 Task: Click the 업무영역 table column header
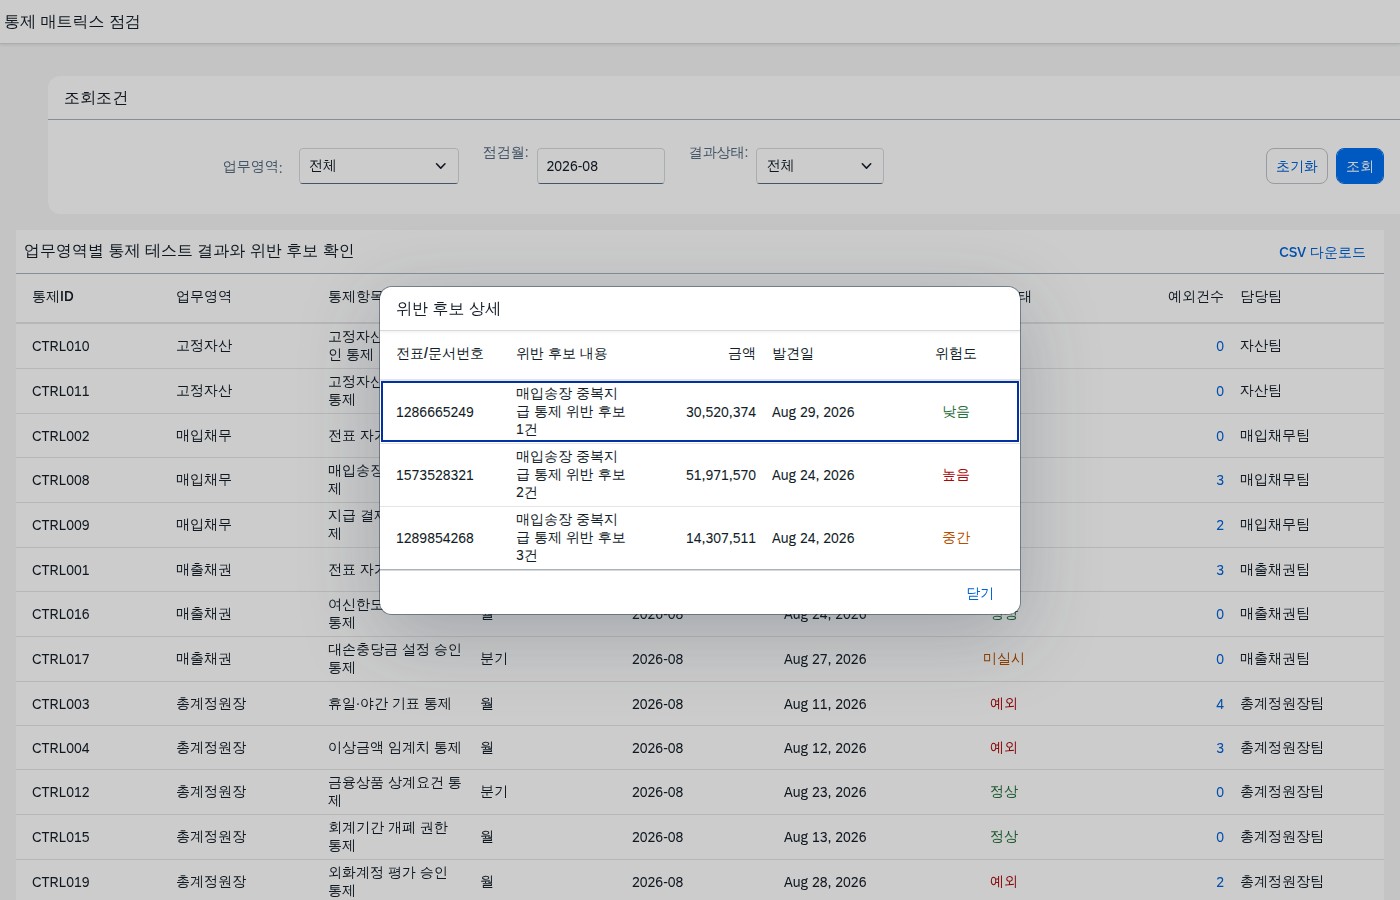tap(204, 297)
